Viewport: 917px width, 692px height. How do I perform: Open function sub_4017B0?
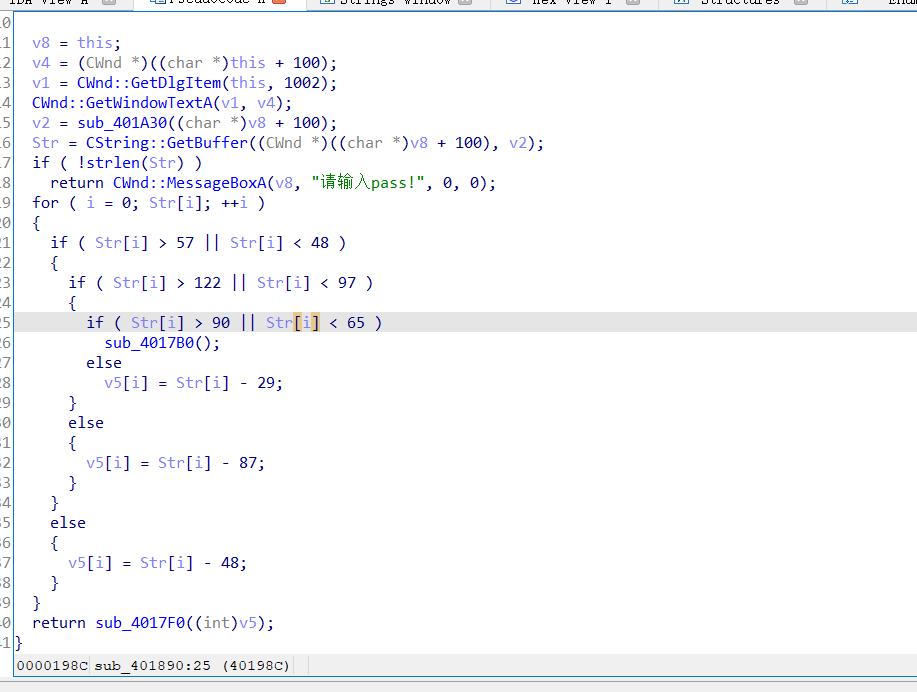coord(149,343)
